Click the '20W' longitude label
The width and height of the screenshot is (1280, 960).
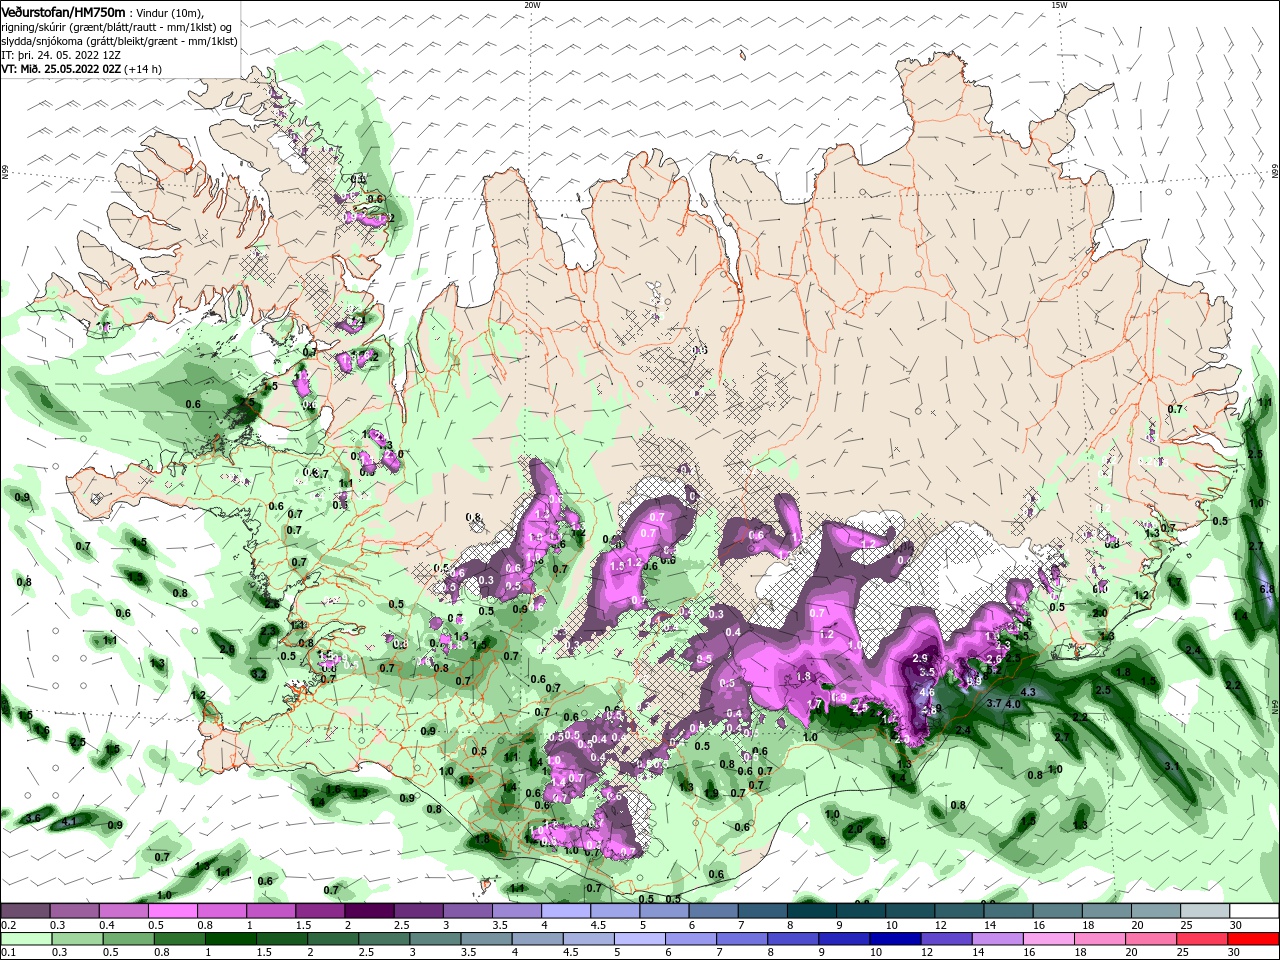pyautogui.click(x=531, y=5)
